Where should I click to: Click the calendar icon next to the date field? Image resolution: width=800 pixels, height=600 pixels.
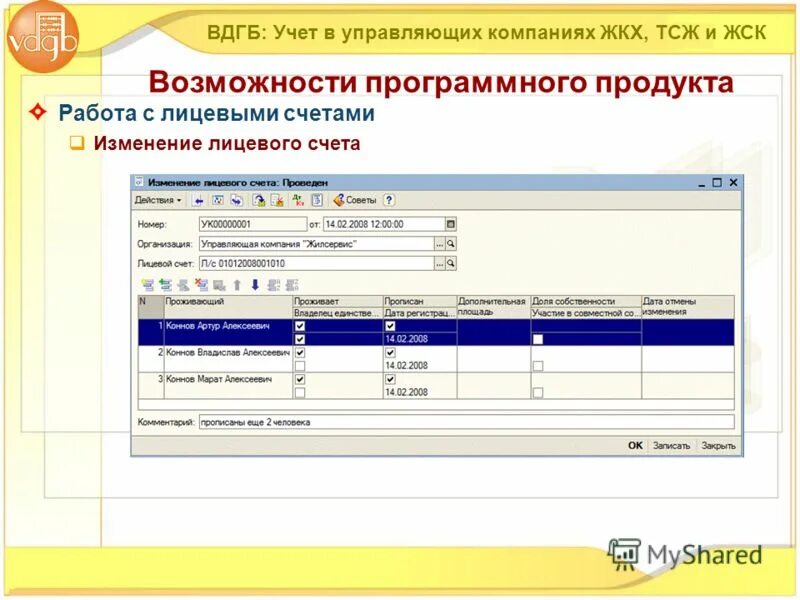tap(451, 222)
